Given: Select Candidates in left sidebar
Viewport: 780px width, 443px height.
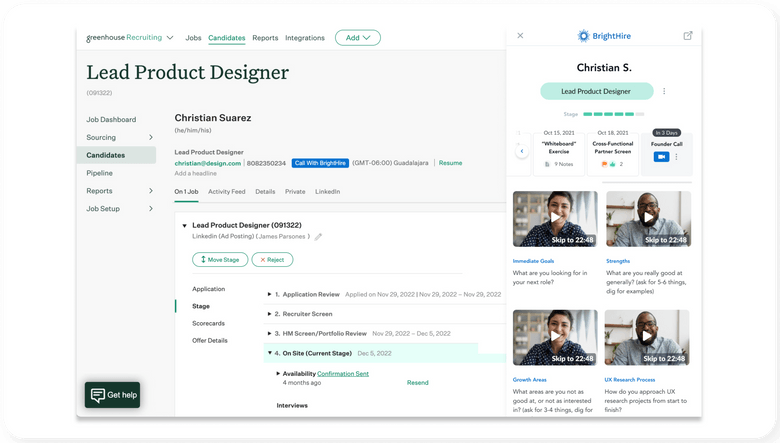Looking at the screenshot, I should point(116,155).
